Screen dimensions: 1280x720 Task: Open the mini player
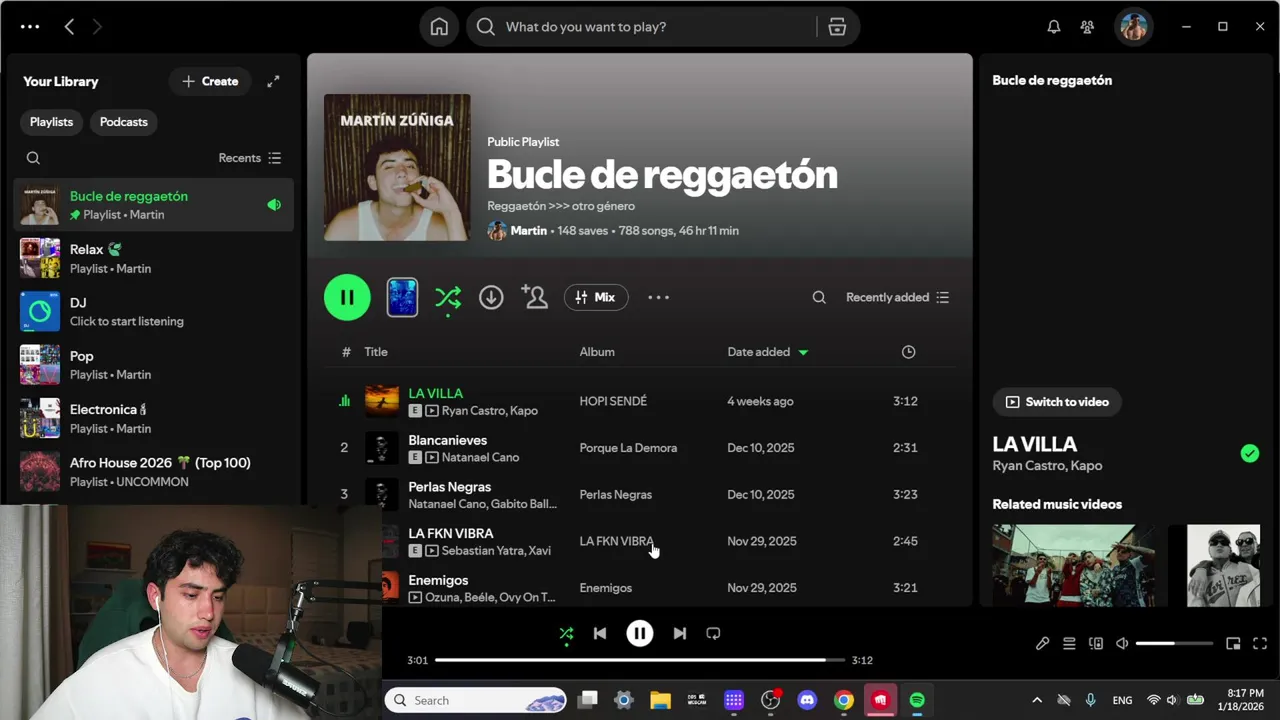click(x=1233, y=644)
